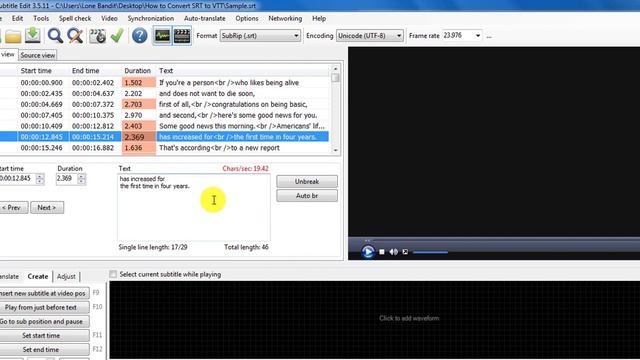Adjust Duration with its spinner arrows
The image size is (640, 360).
click(81, 179)
